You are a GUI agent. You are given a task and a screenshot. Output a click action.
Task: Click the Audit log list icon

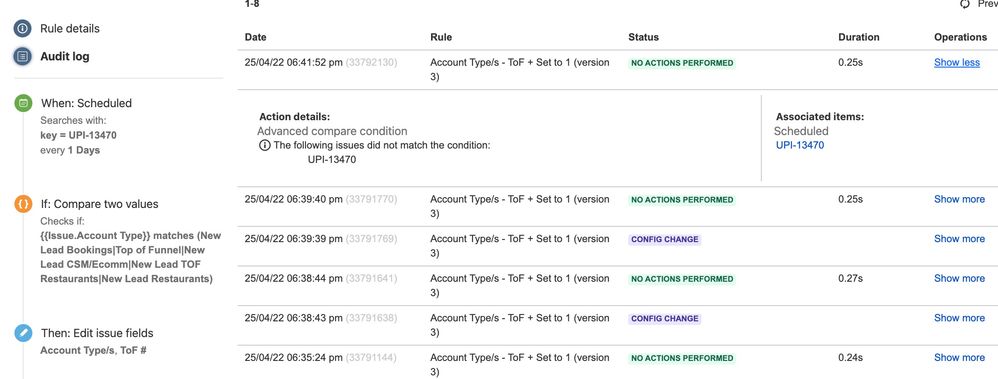pos(23,57)
